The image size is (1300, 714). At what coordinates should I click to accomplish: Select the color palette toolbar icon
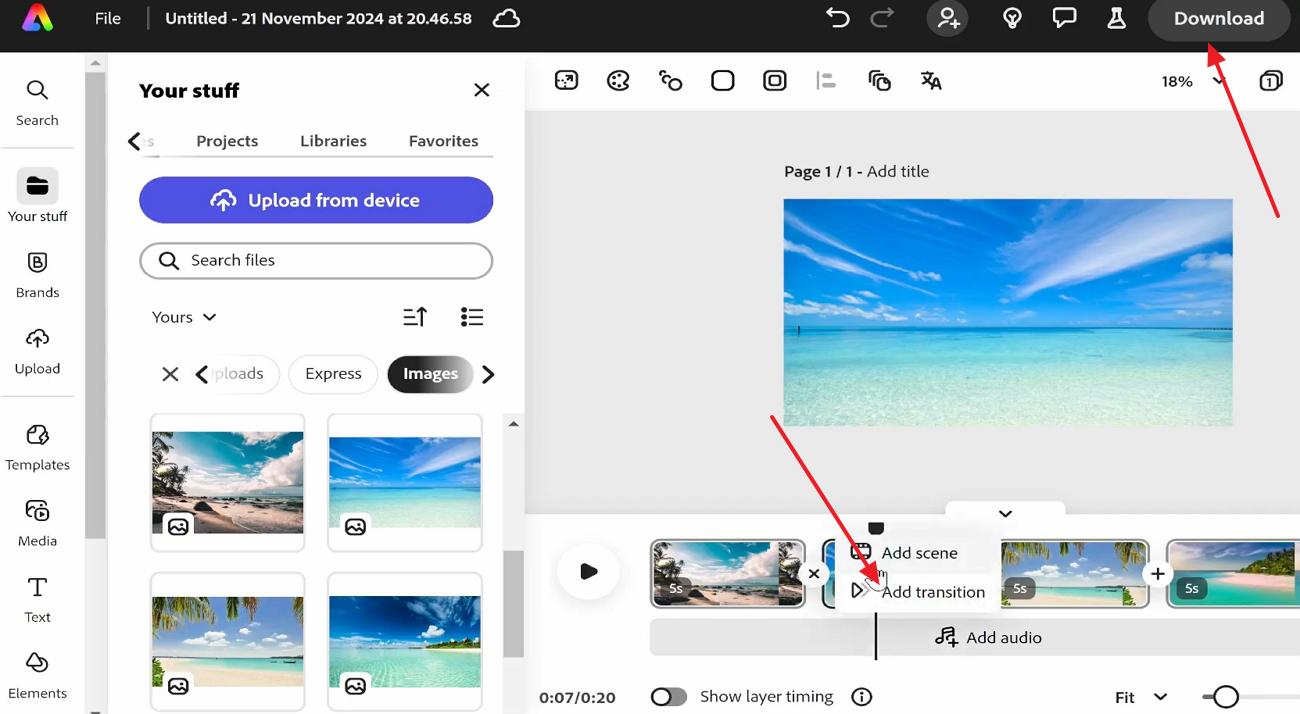pyautogui.click(x=618, y=80)
